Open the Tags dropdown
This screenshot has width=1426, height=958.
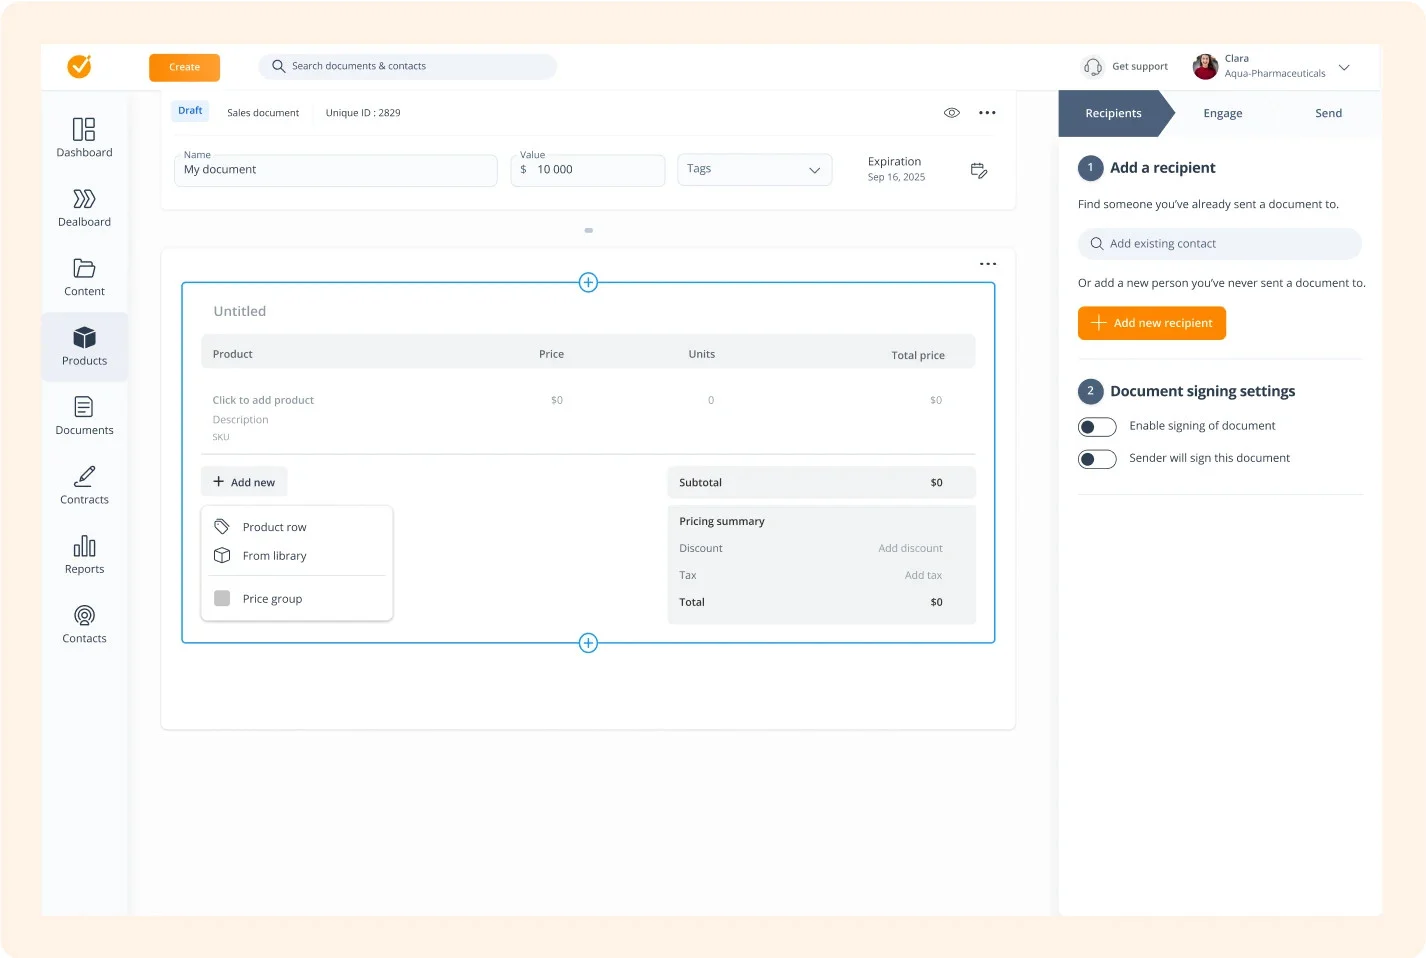pyautogui.click(x=754, y=169)
